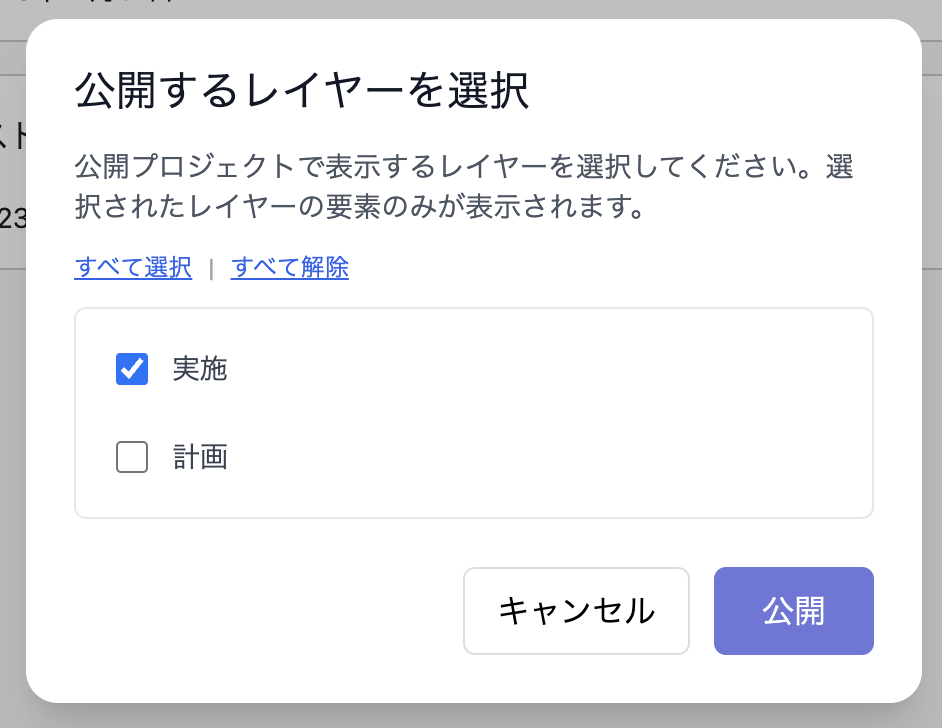Click the 計画 label text
Viewport: 942px width, 728px height.
click(200, 458)
